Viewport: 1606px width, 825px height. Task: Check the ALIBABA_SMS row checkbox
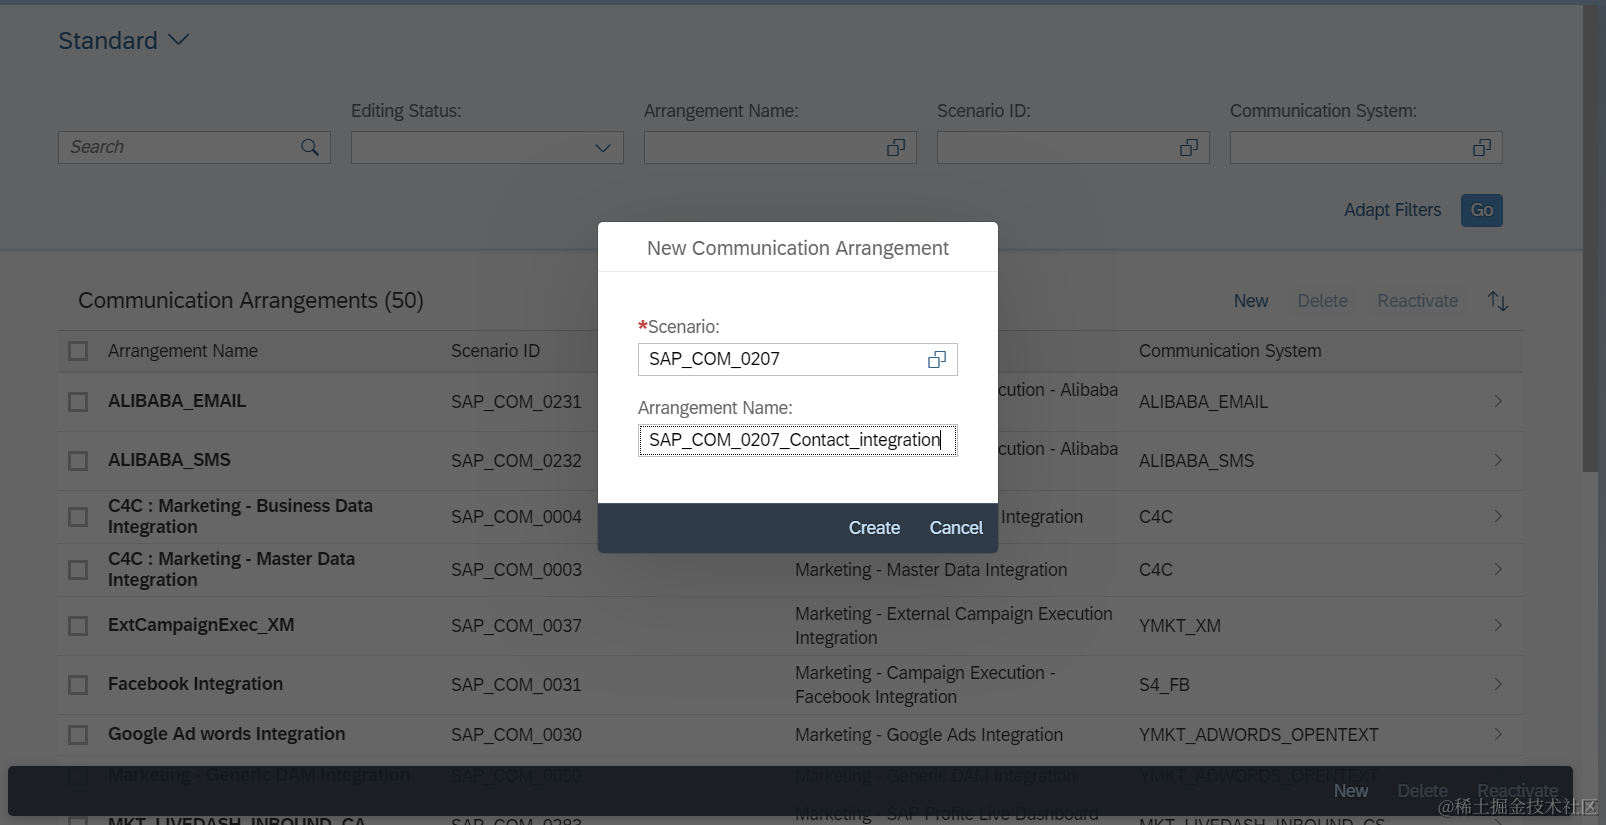click(x=78, y=461)
